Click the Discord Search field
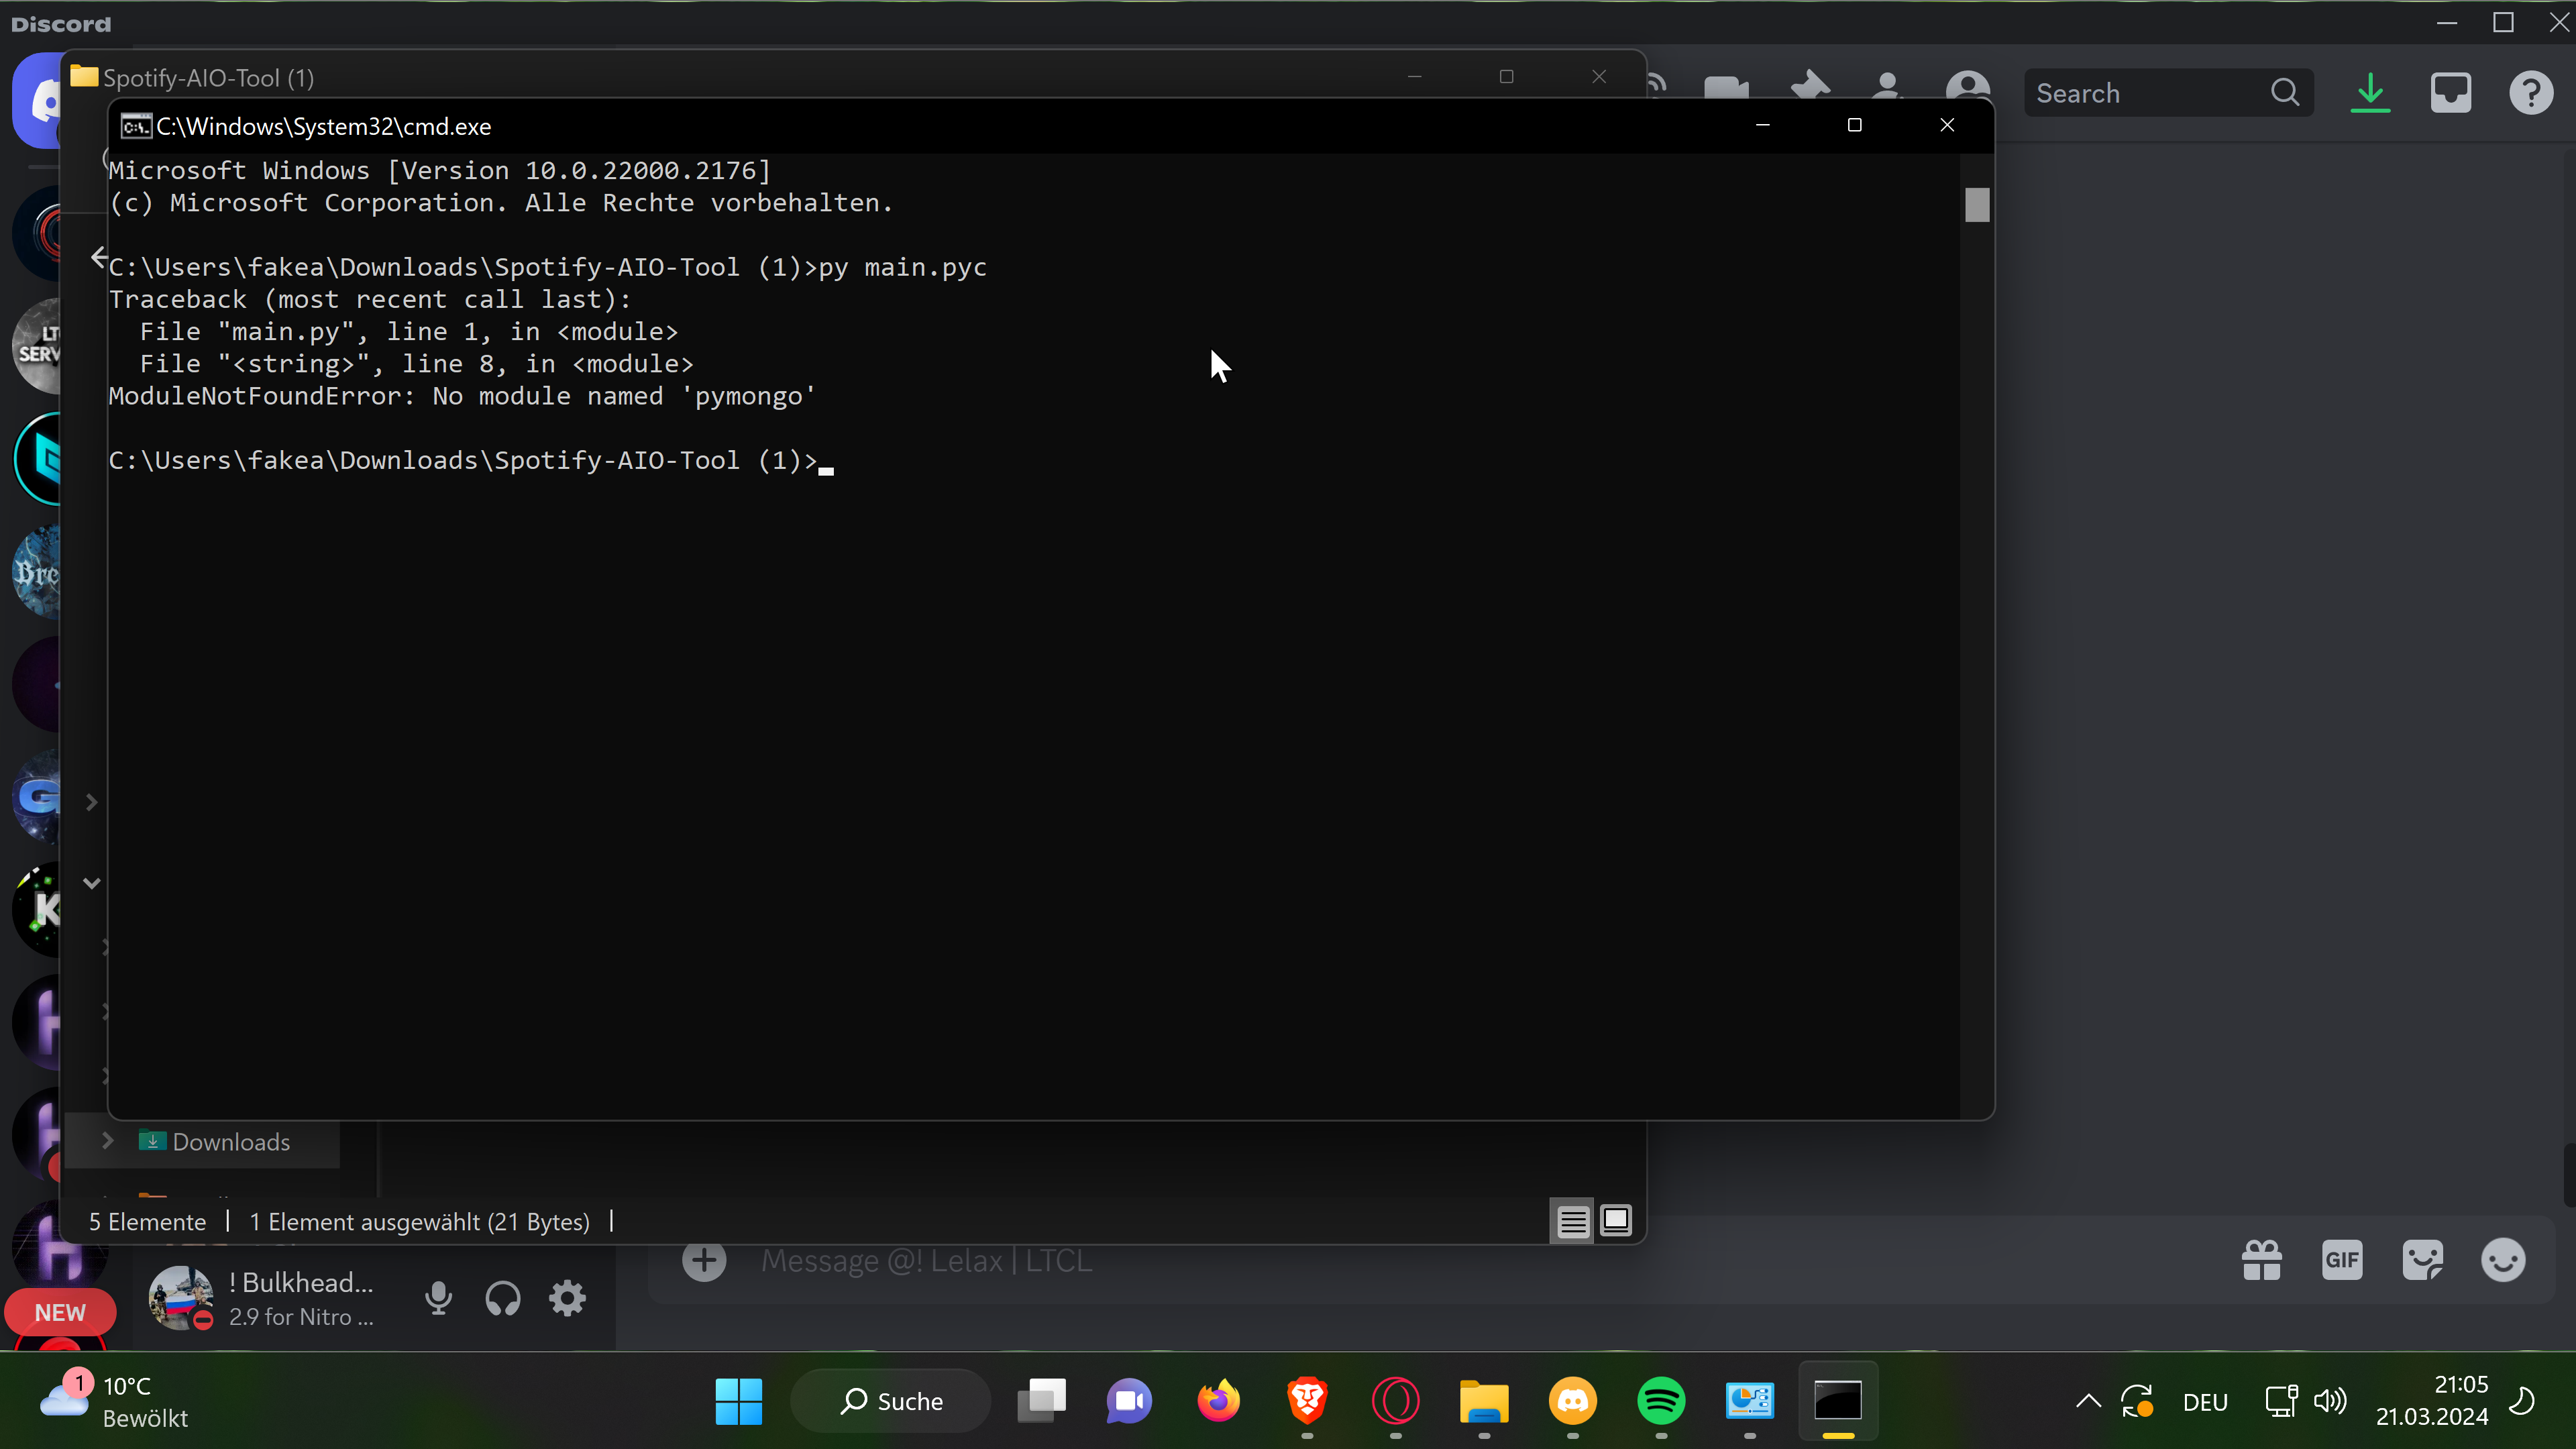The height and width of the screenshot is (1449, 2576). tap(2150, 93)
